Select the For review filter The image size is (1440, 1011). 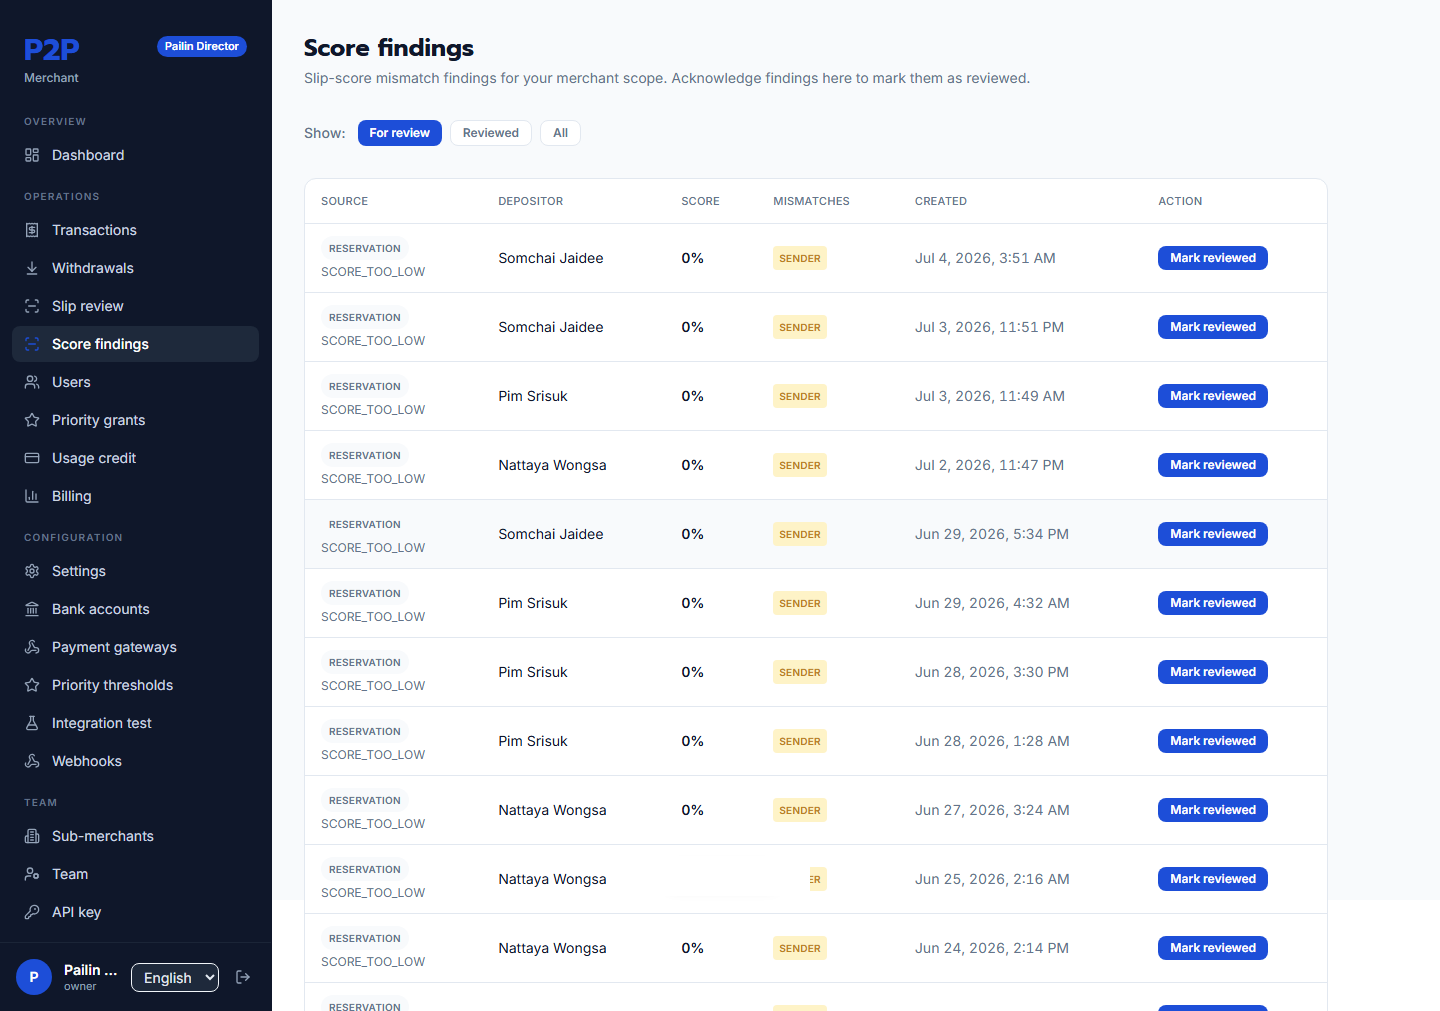pyautogui.click(x=400, y=133)
